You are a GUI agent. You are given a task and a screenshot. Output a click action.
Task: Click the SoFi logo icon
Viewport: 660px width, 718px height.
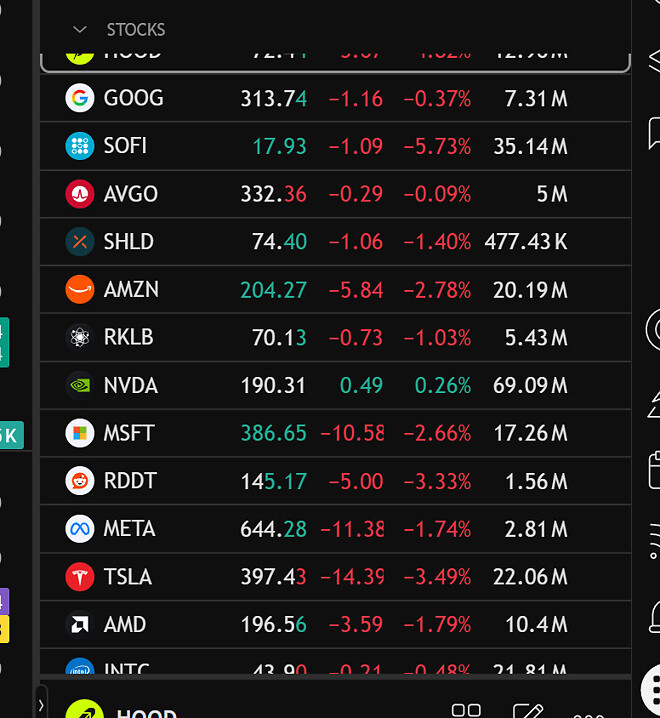point(80,146)
